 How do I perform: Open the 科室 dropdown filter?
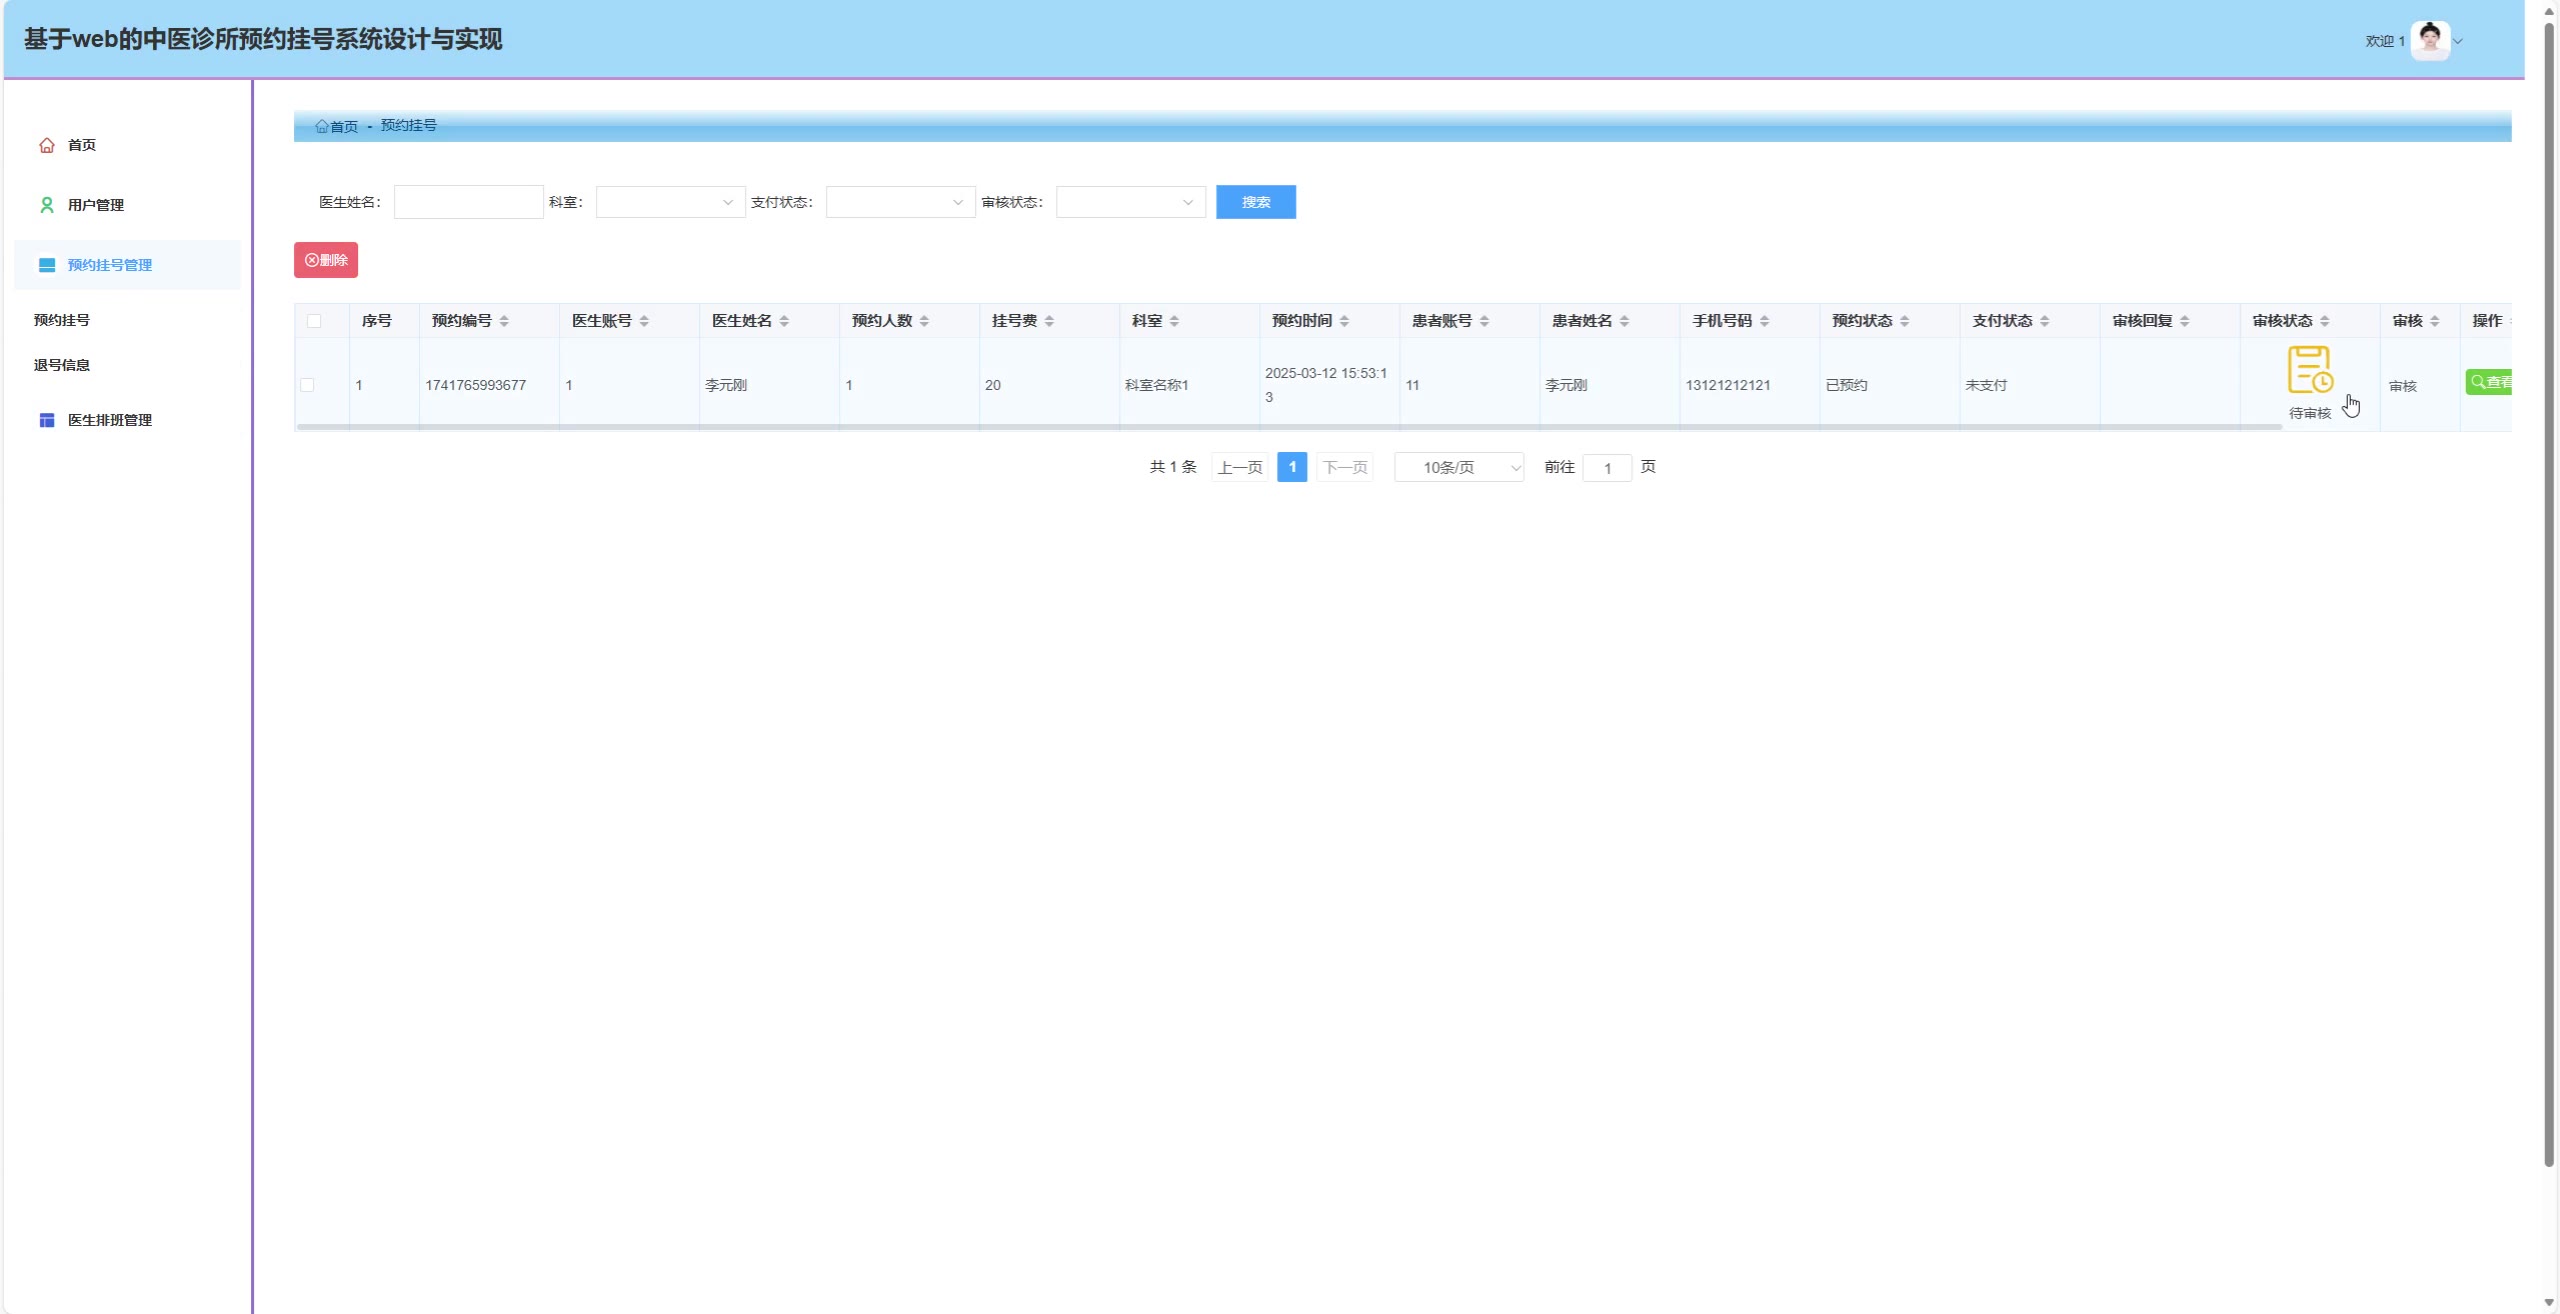click(670, 202)
